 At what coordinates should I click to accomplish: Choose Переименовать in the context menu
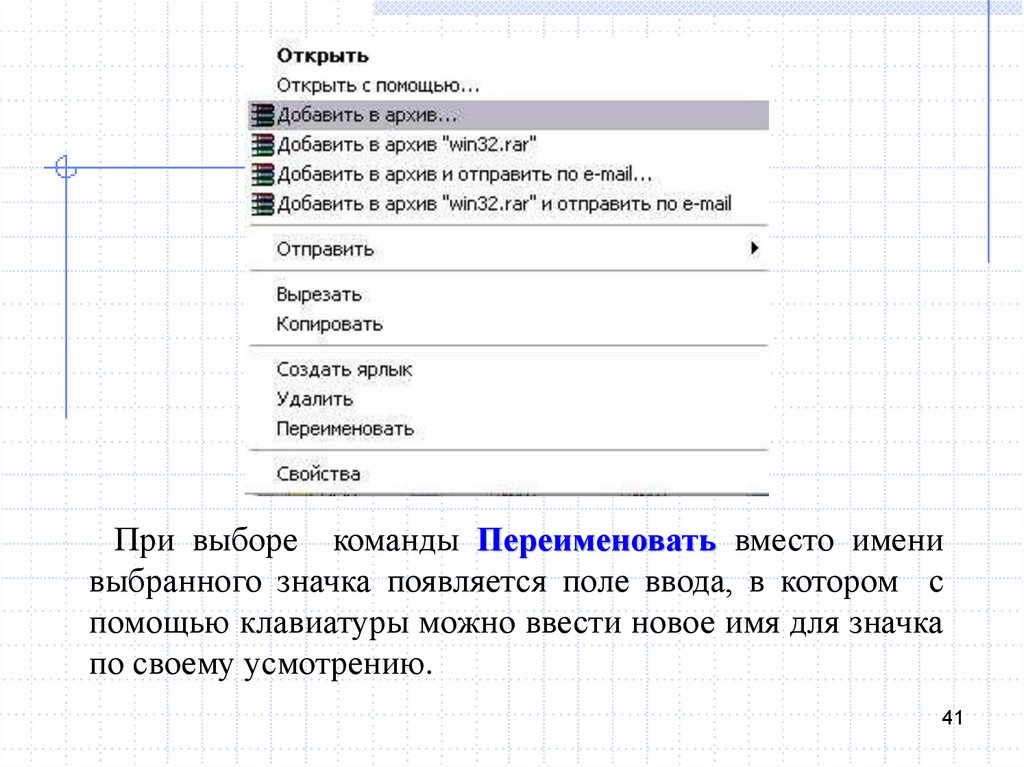[x=344, y=429]
